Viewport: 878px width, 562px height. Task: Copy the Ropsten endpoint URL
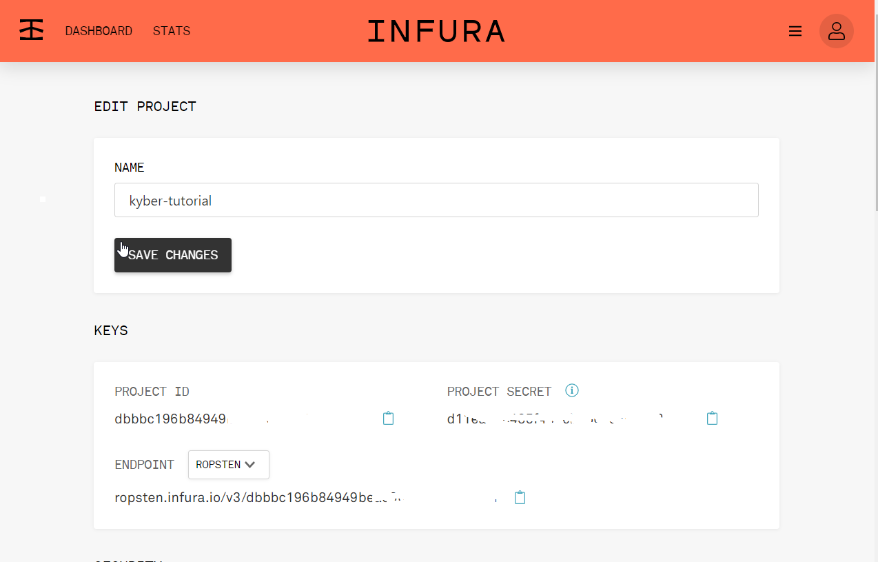click(x=519, y=497)
